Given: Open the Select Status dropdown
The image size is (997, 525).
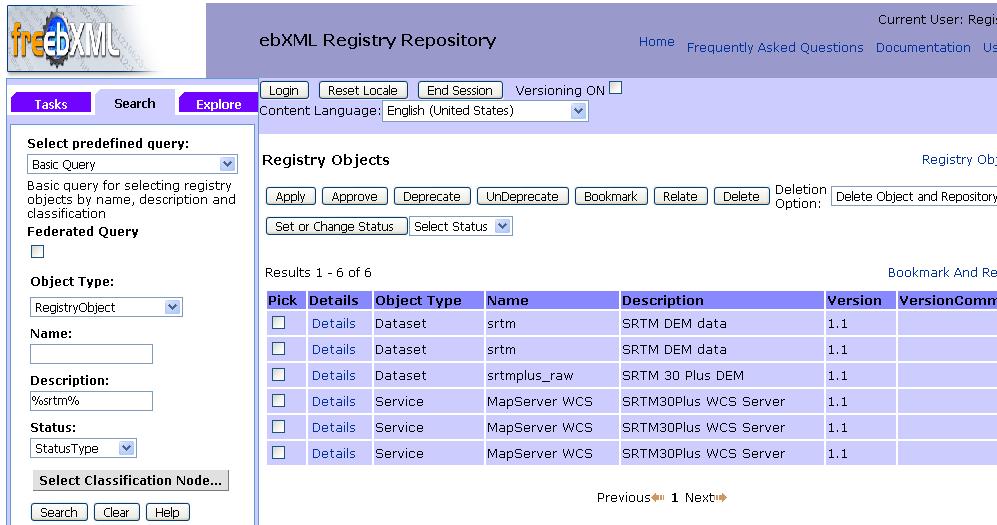Looking at the screenshot, I should point(461,227).
